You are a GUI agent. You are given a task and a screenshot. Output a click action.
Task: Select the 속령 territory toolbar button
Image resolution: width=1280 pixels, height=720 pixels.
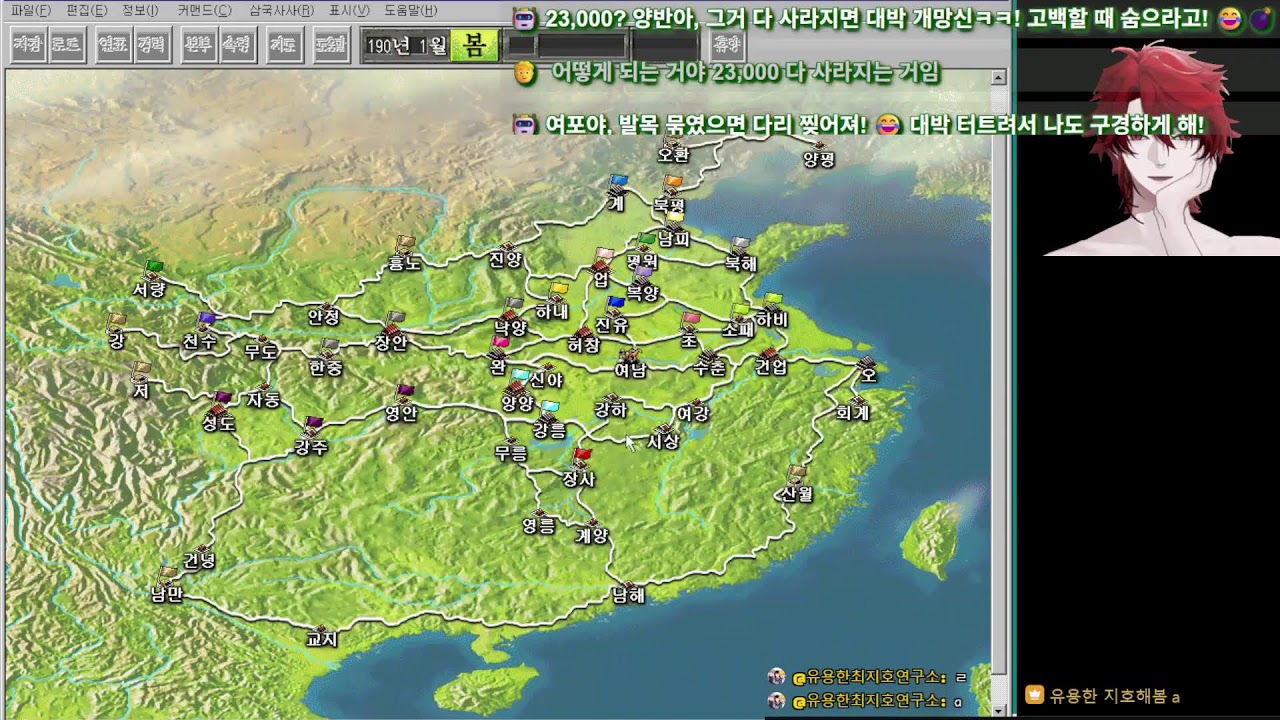(x=236, y=44)
